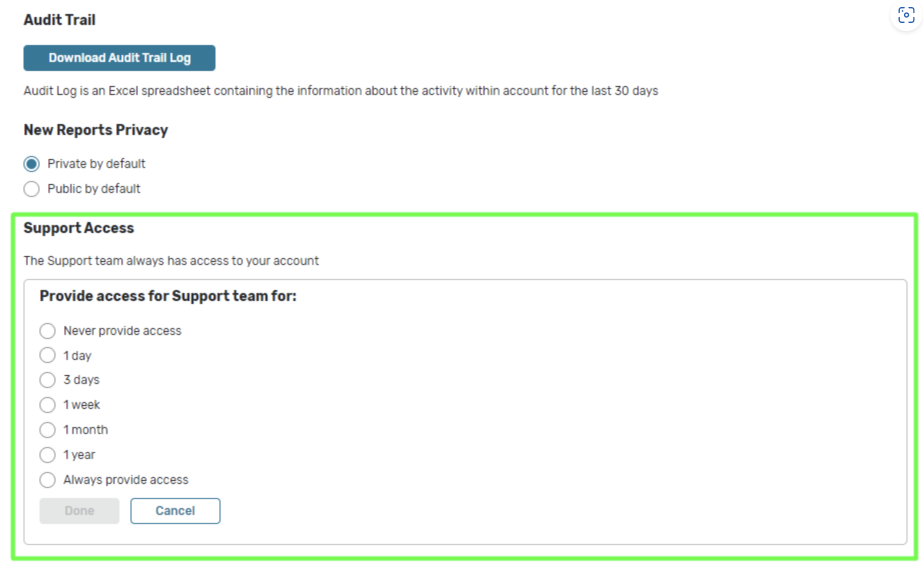Pick the 1 week access option

48,405
